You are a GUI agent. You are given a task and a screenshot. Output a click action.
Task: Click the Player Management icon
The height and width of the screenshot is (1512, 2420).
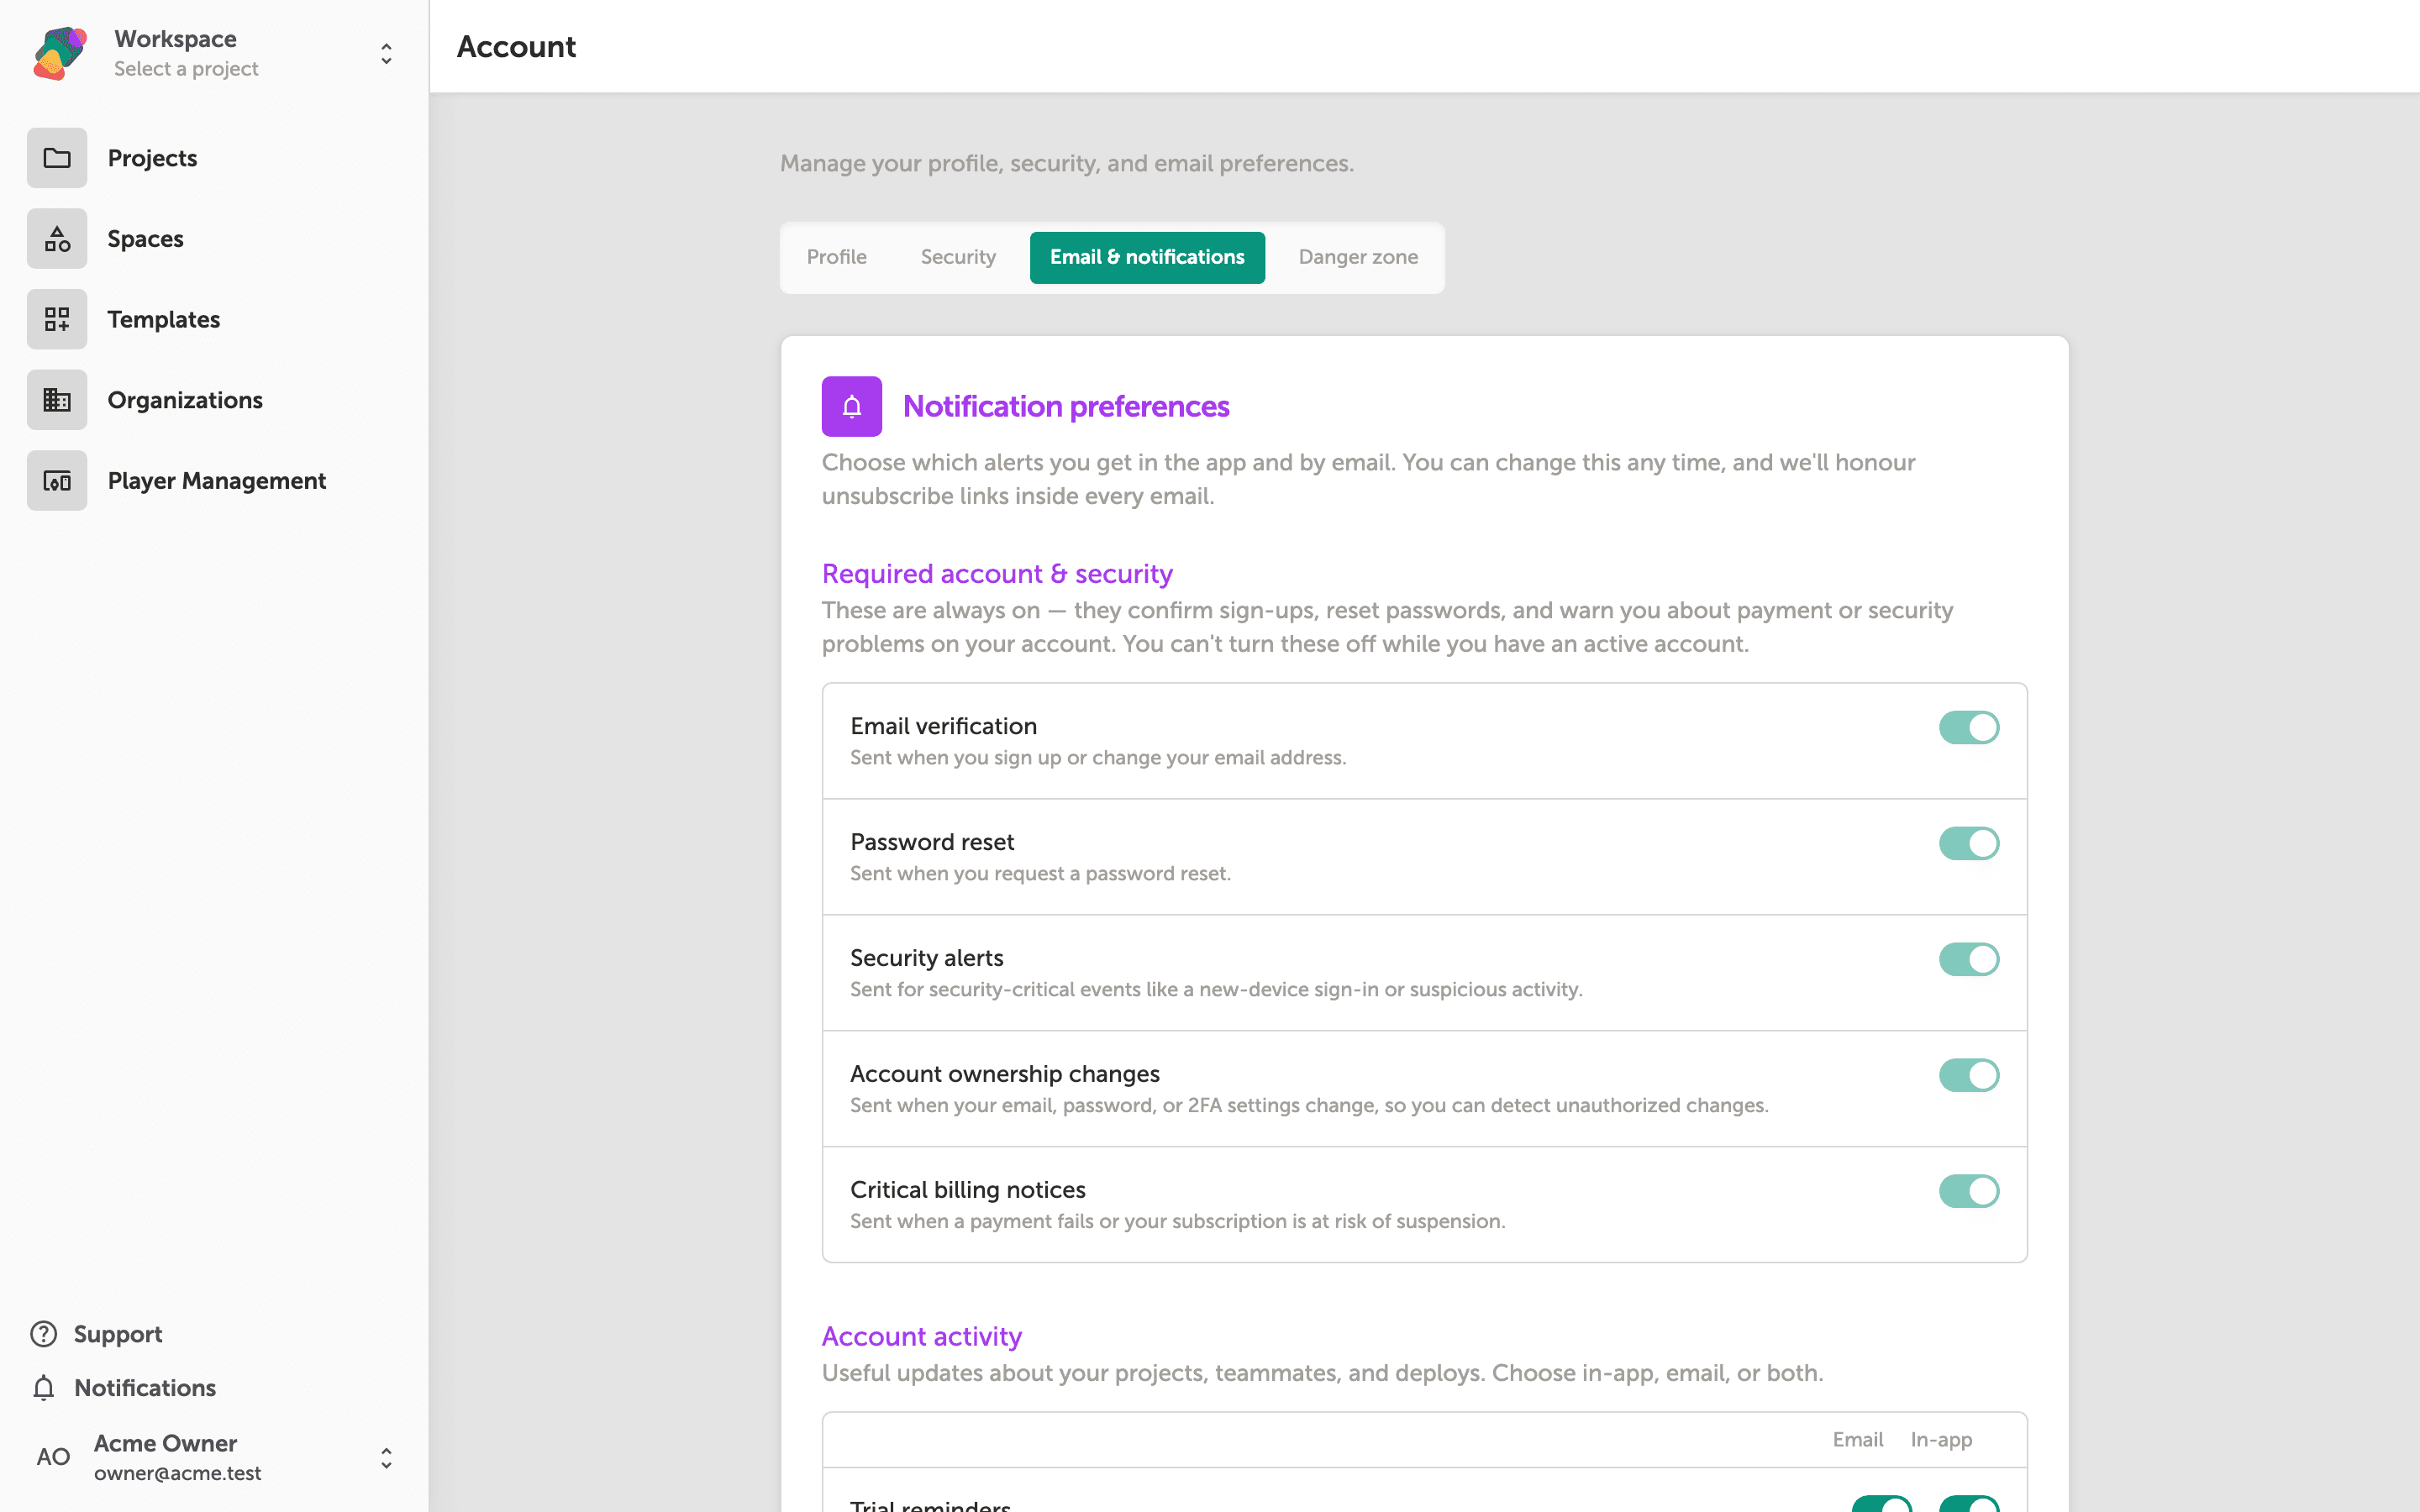57,481
